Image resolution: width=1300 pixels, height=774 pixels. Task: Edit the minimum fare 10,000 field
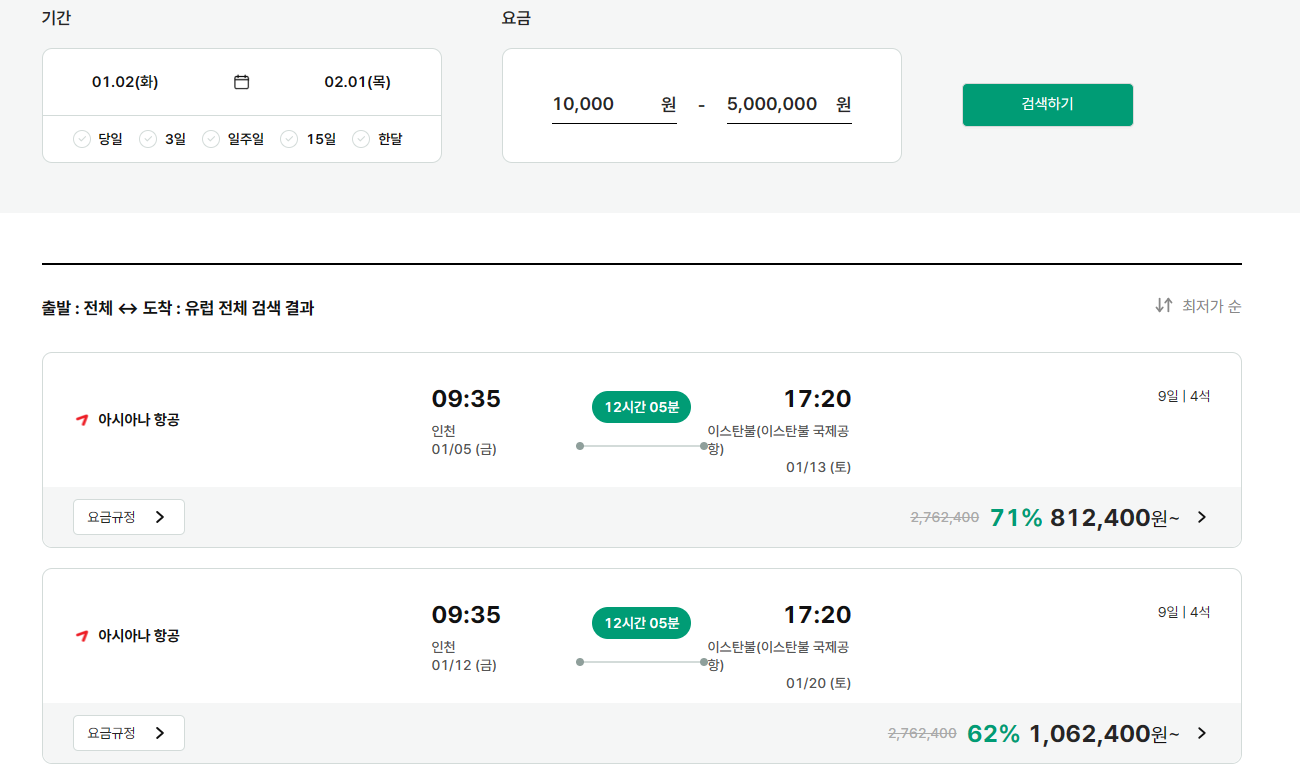(x=614, y=104)
